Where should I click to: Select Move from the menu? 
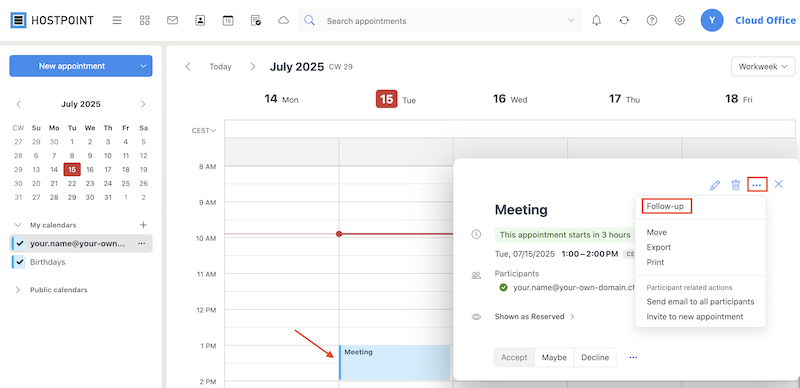click(657, 232)
